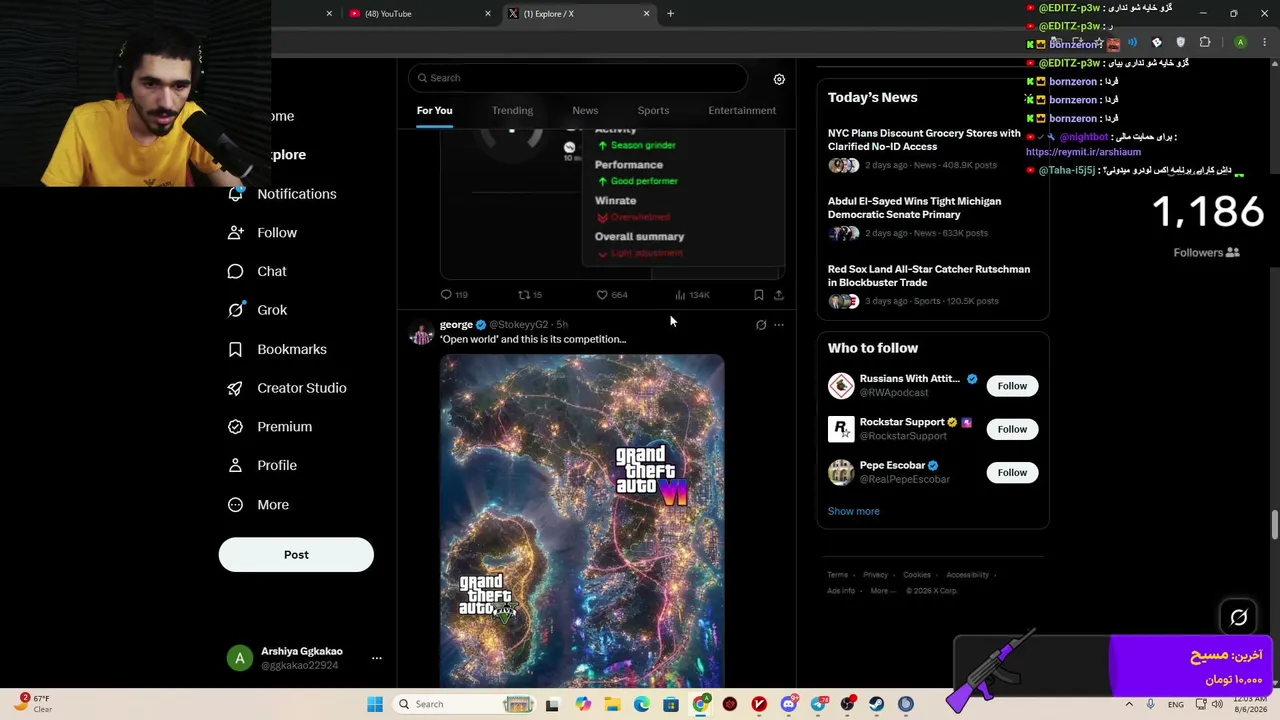Open Notifications from the X sidebar

click(283, 194)
